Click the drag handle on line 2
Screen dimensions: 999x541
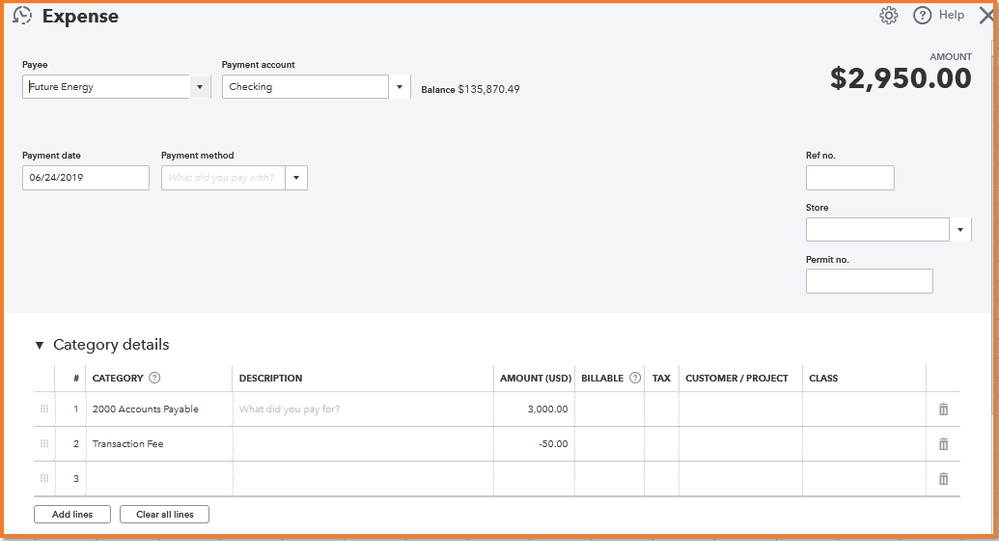point(44,444)
